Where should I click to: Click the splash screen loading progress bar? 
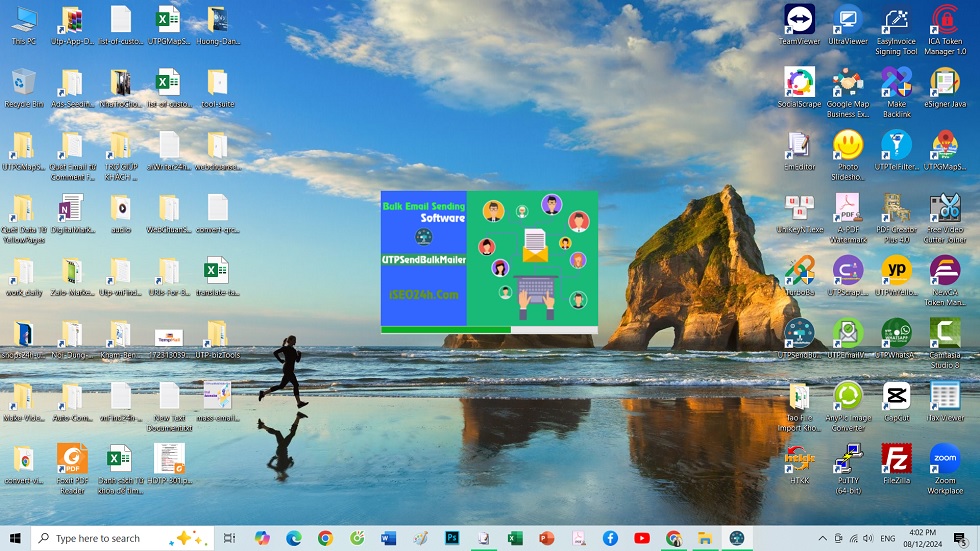(x=489, y=329)
